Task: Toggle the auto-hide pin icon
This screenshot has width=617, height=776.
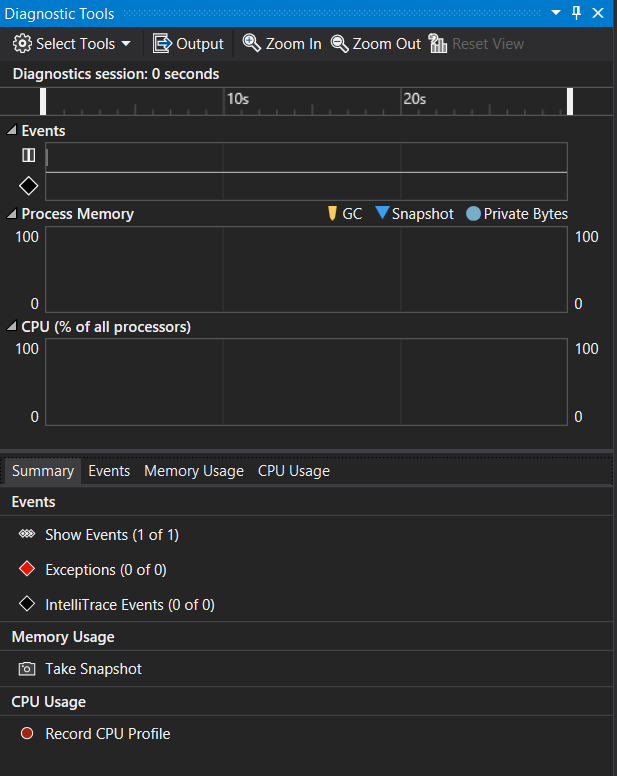Action: 576,13
